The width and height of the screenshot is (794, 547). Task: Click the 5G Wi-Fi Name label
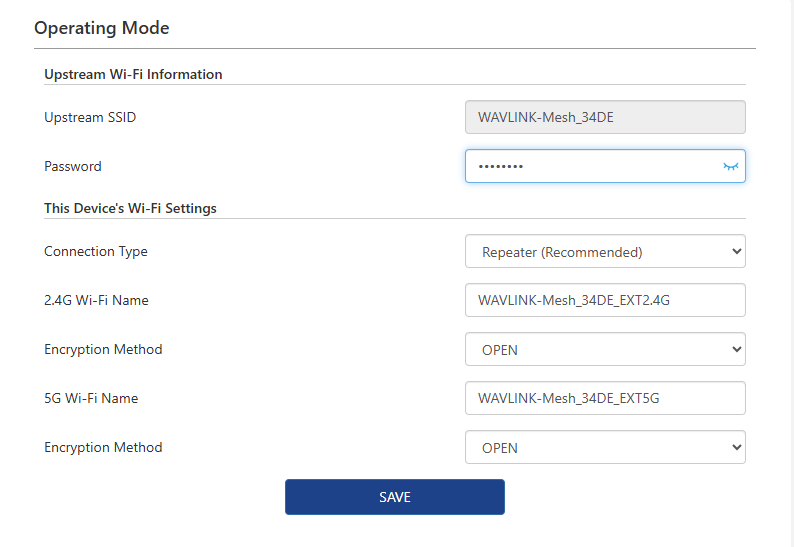pyautogui.click(x=91, y=398)
